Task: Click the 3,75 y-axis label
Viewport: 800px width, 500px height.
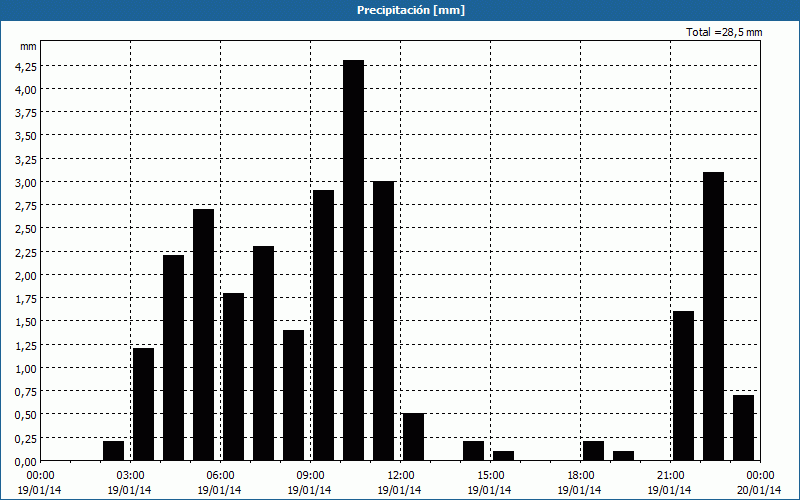Action: coord(26,113)
